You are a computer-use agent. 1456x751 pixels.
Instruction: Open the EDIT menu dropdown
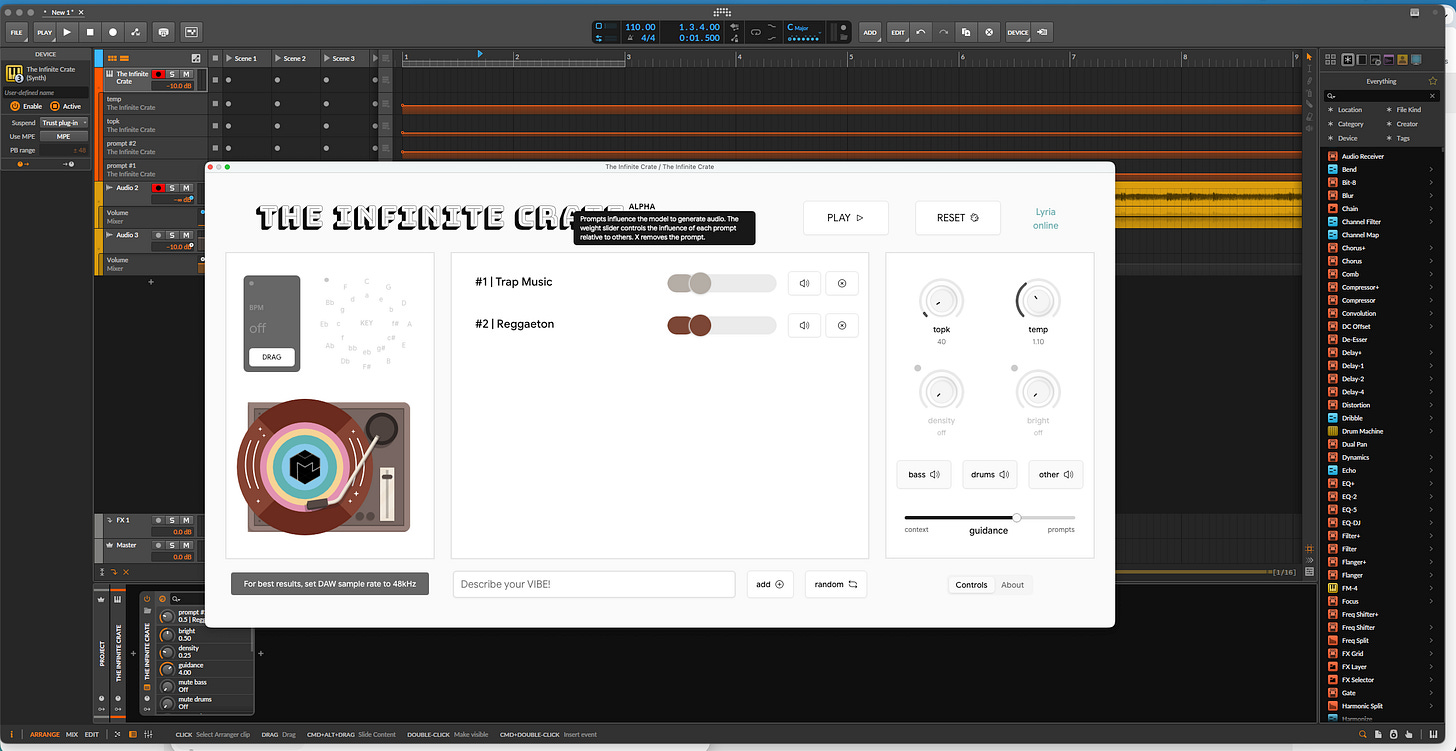tap(898, 32)
